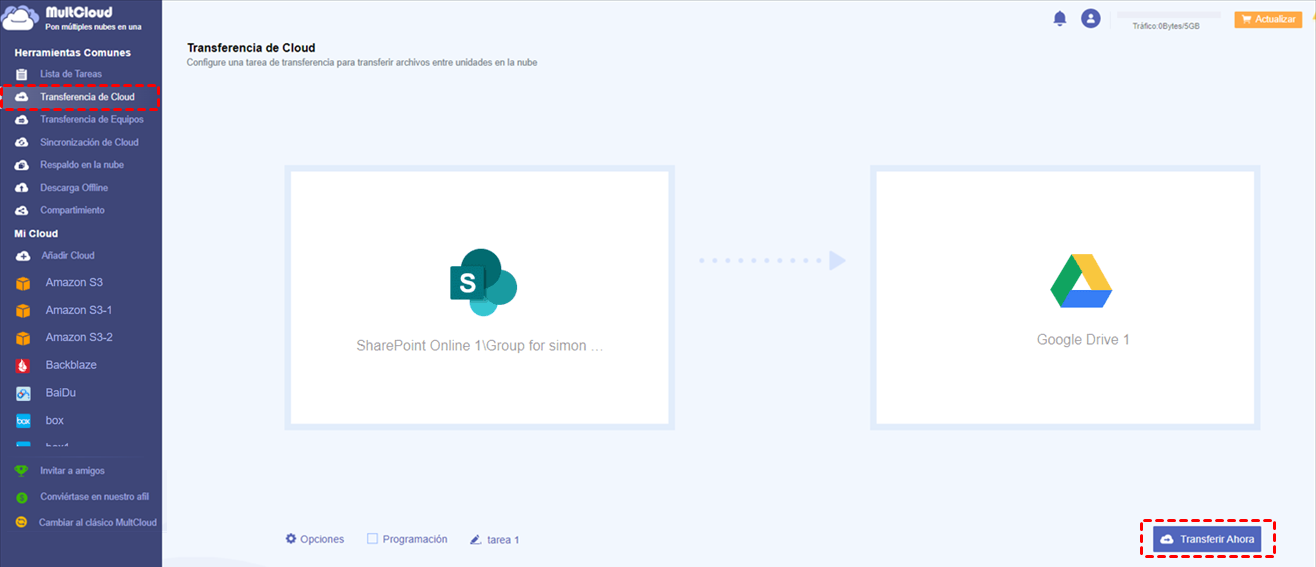Select Amazon S3-2 cloud

[x=80, y=338]
